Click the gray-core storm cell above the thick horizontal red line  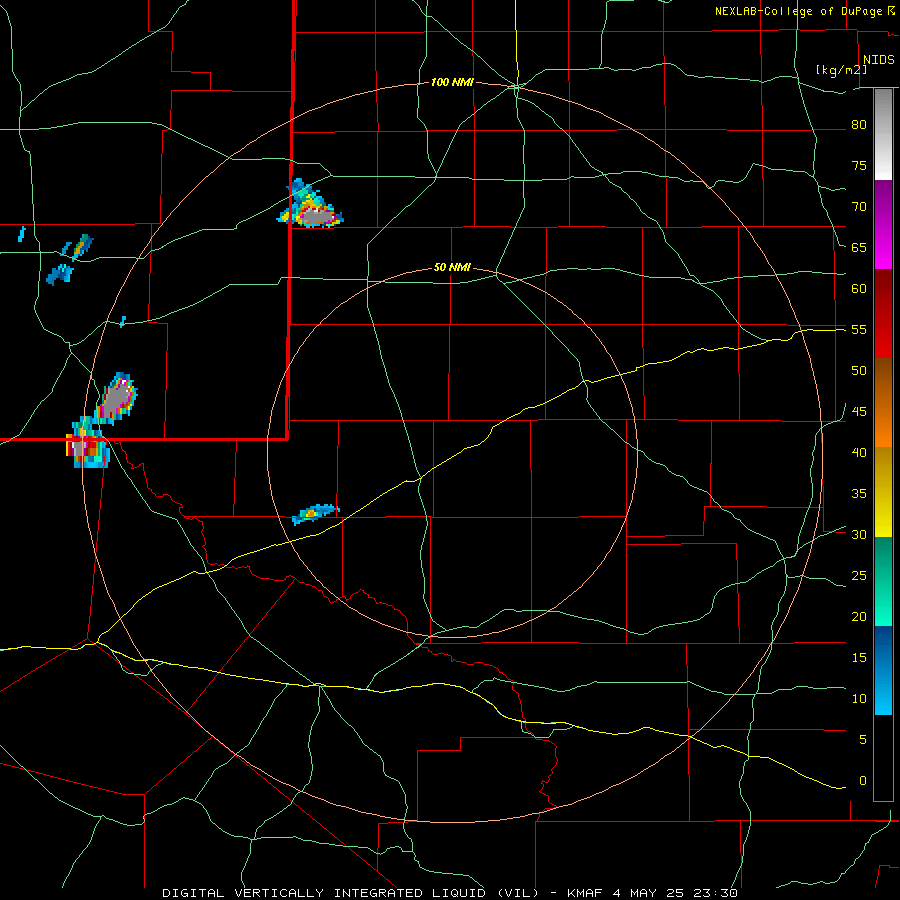point(117,397)
